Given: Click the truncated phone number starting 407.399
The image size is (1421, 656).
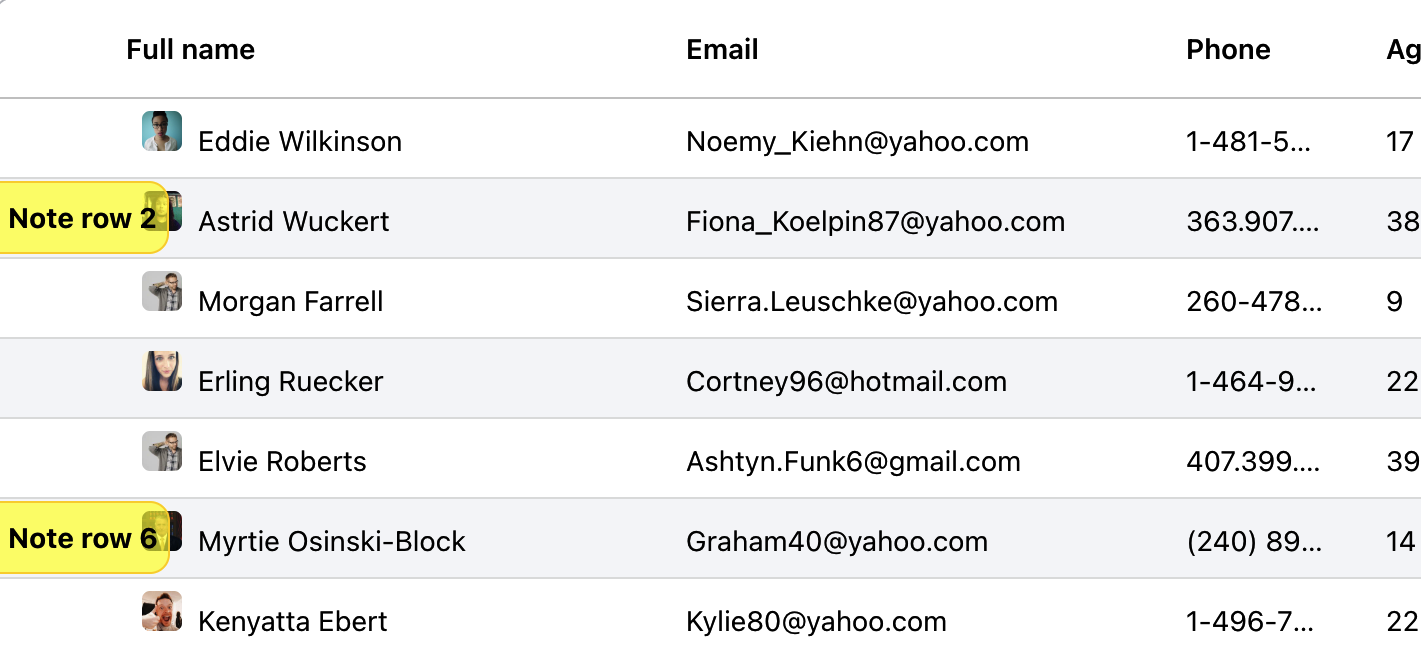Looking at the screenshot, I should click(1253, 461).
